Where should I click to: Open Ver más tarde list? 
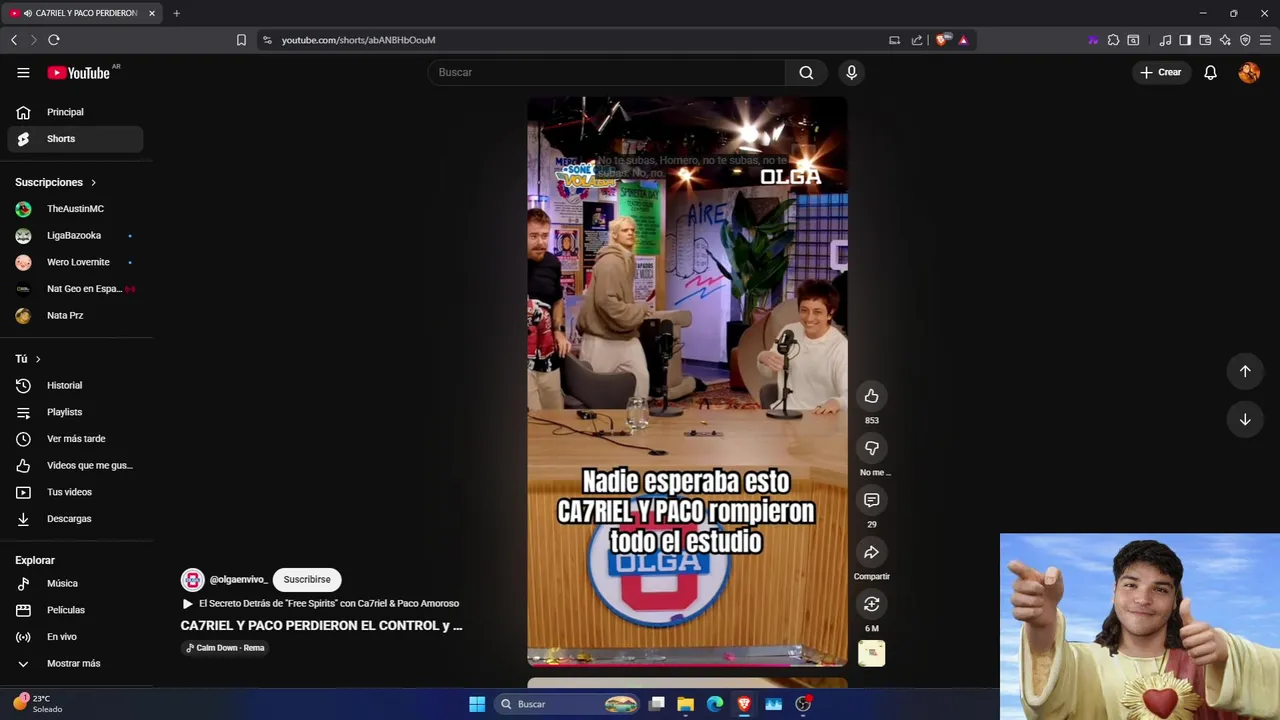pyautogui.click(x=75, y=439)
